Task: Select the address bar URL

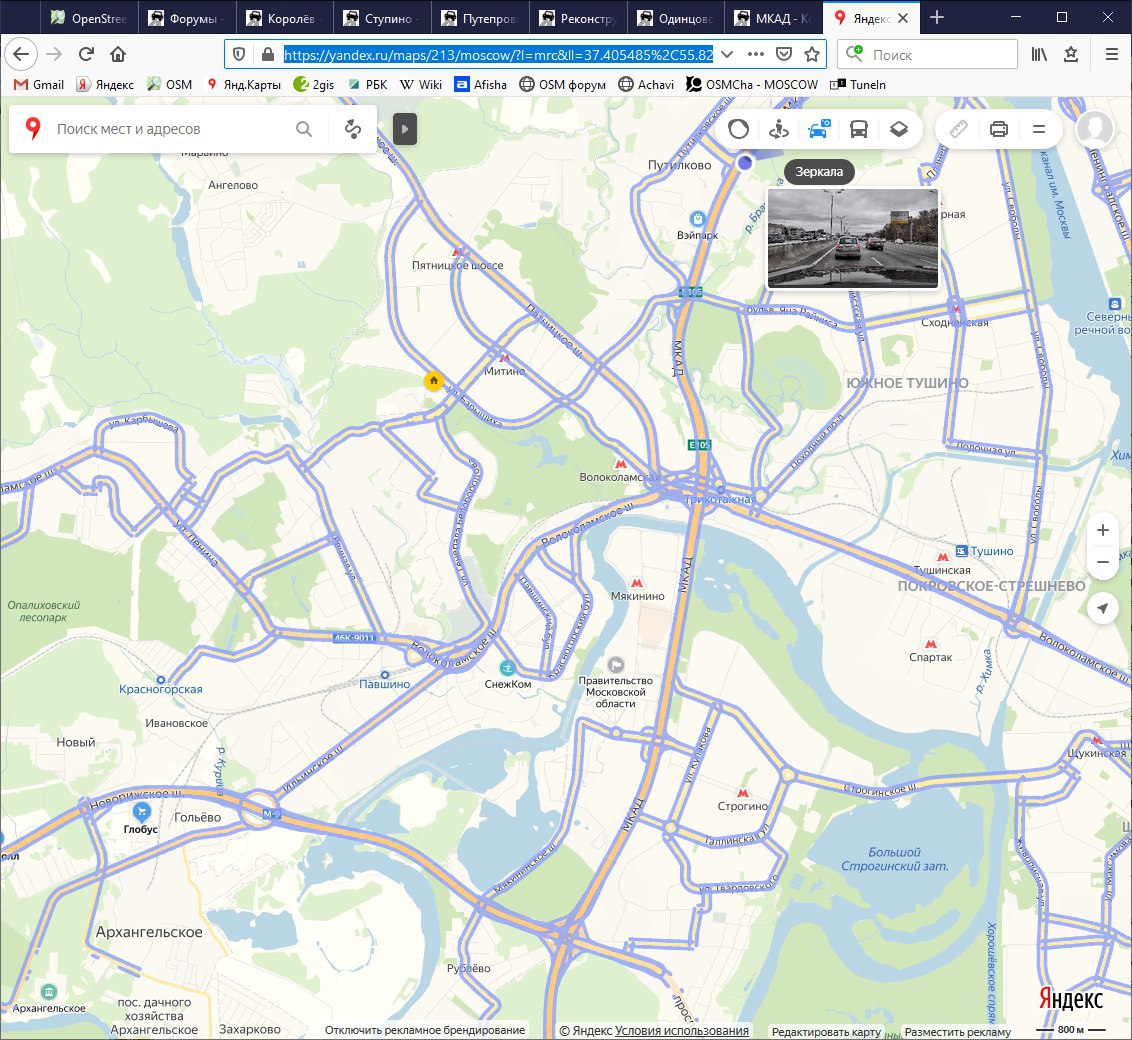Action: (x=498, y=54)
